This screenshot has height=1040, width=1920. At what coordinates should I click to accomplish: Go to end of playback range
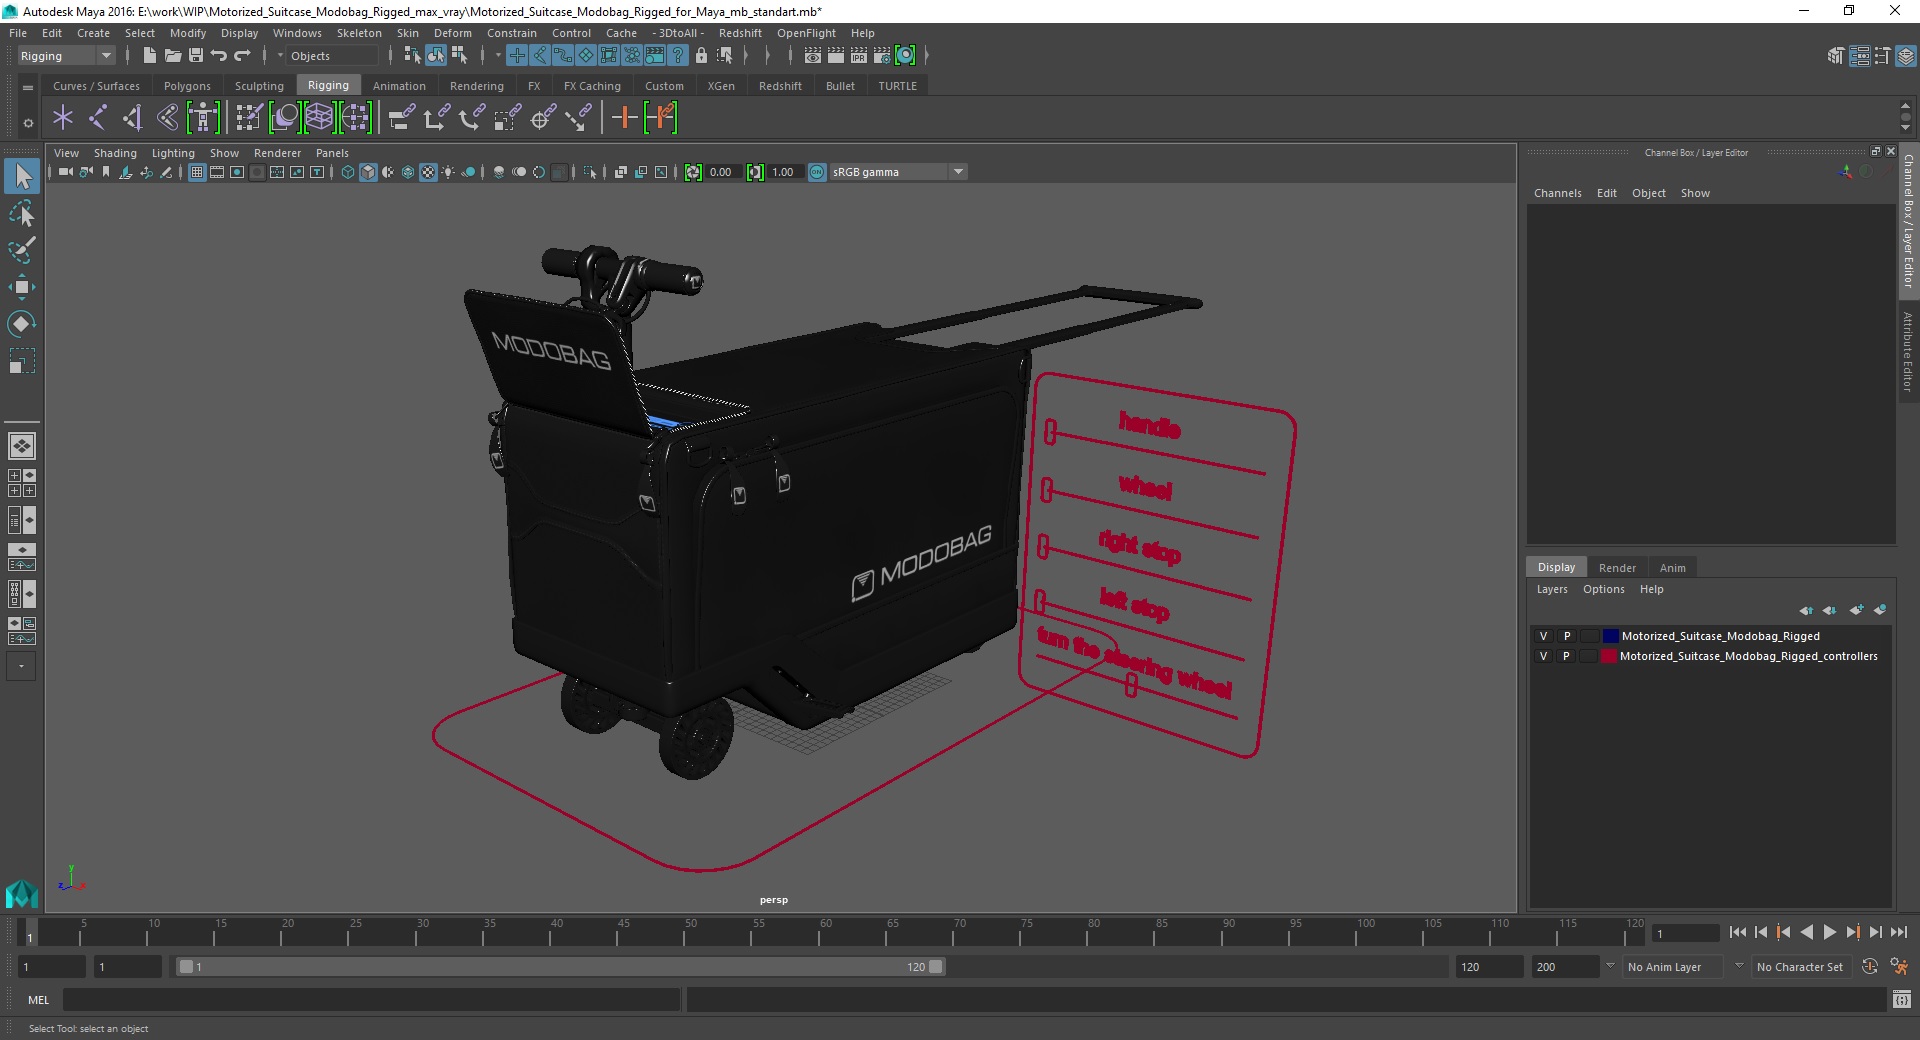coord(1898,932)
